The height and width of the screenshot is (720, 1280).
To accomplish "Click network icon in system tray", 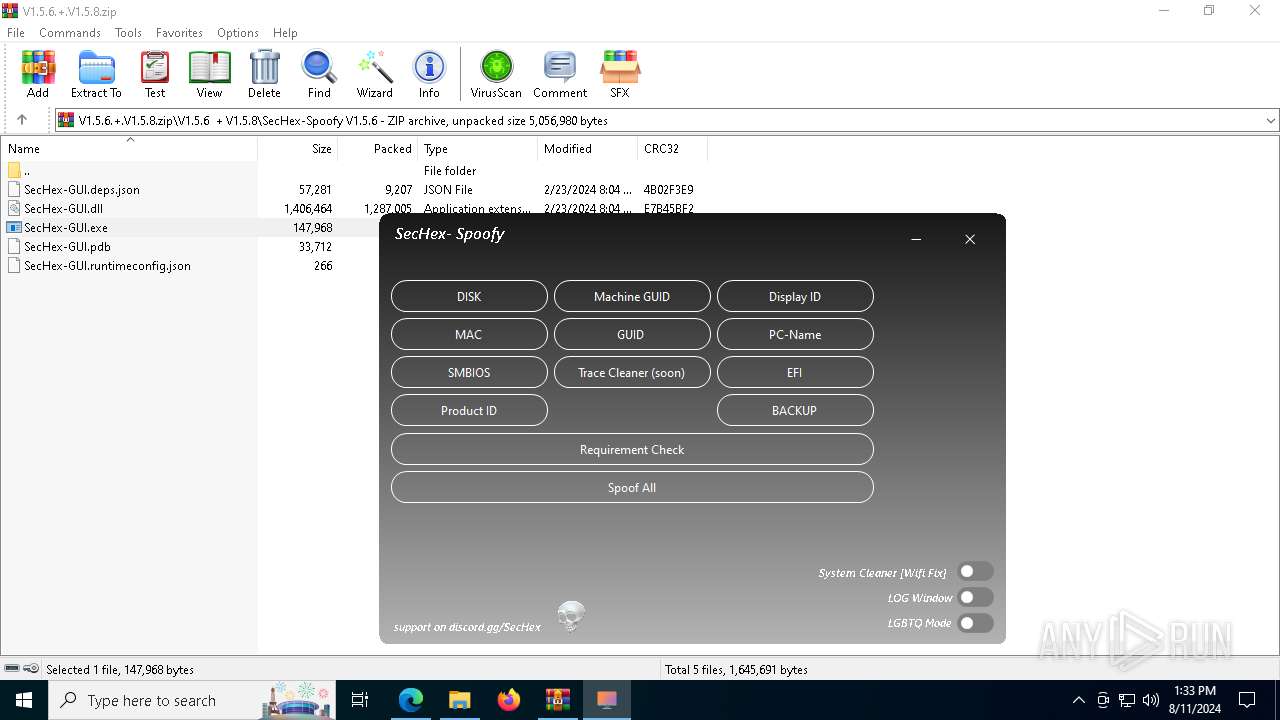I will (1127, 700).
